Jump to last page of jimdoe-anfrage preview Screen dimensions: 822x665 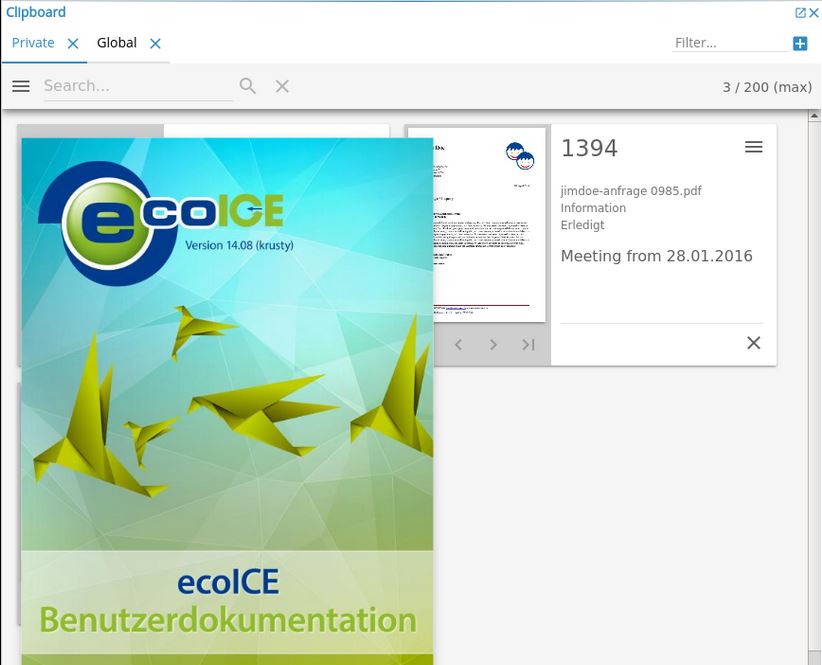coord(528,344)
